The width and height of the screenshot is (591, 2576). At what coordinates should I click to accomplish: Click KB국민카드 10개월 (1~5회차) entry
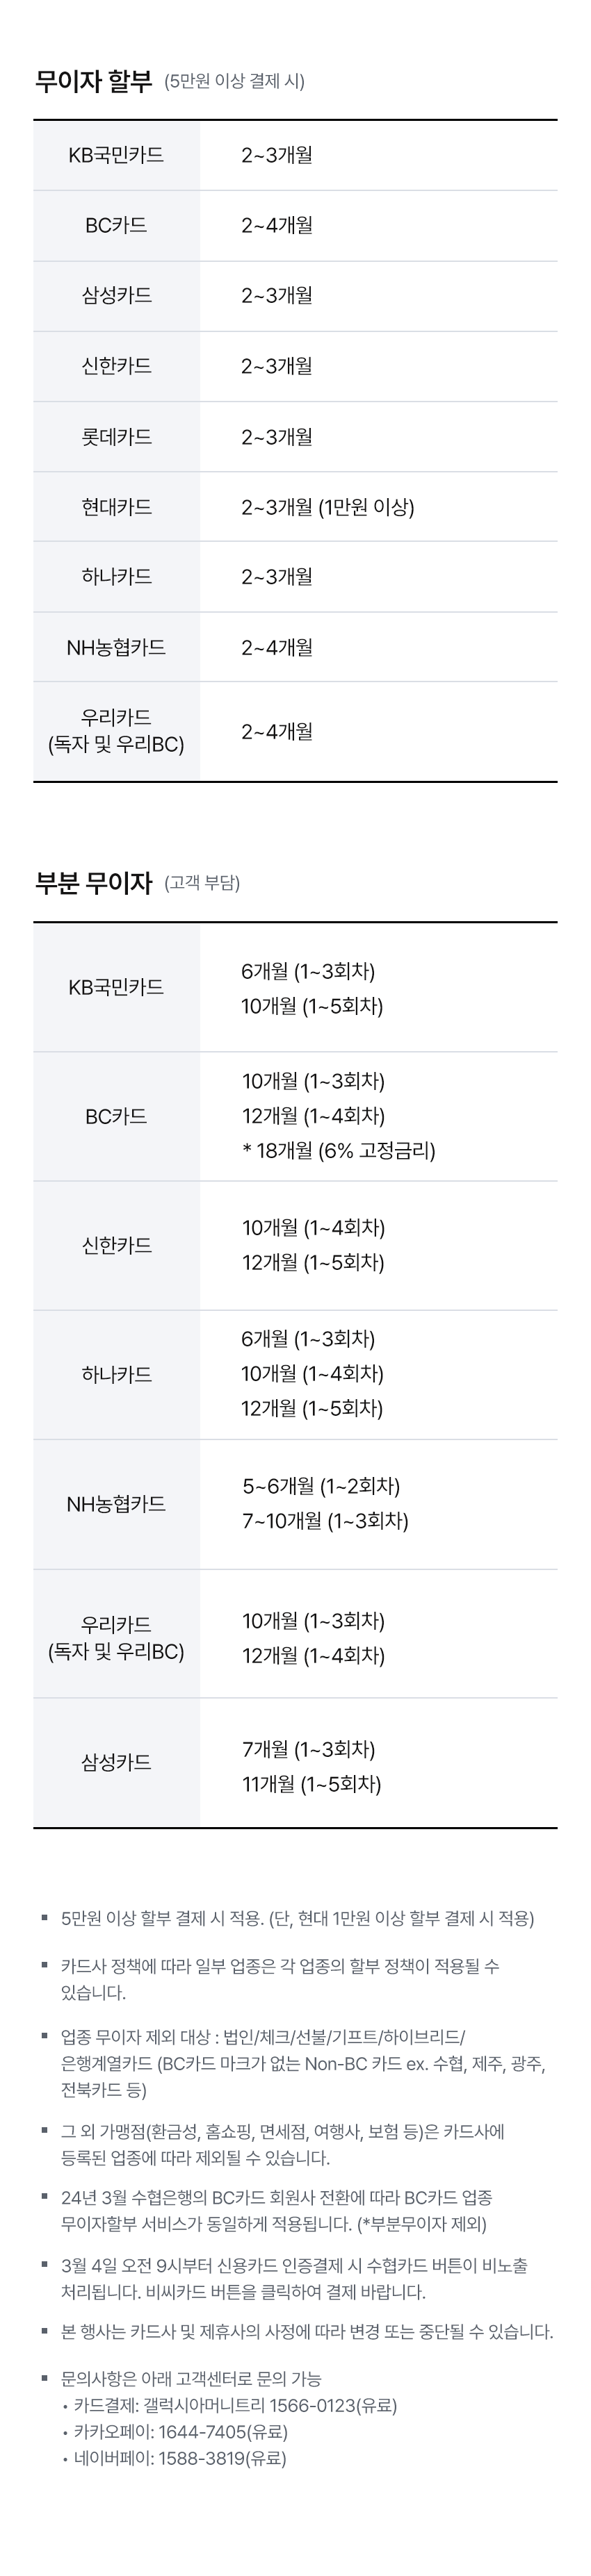pyautogui.click(x=312, y=1006)
